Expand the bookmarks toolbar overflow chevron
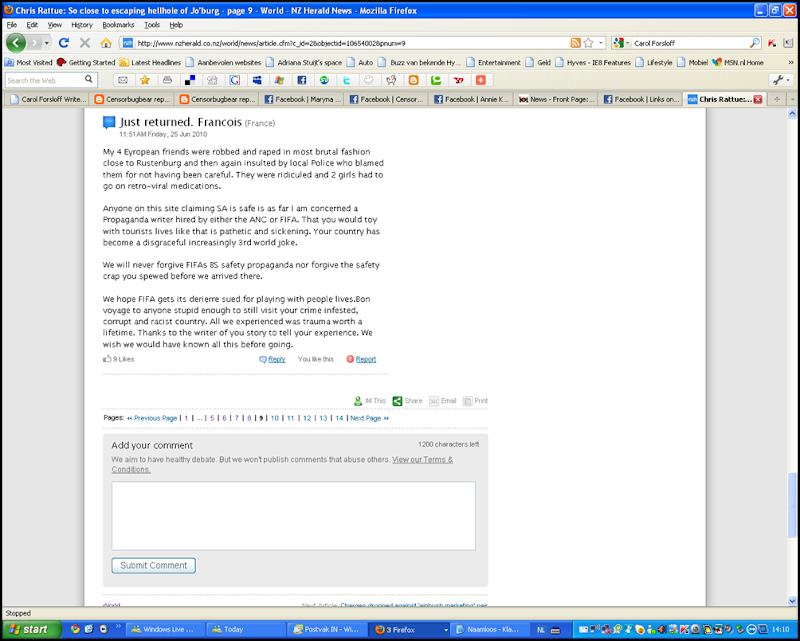This screenshot has height=641, width=800. coord(791,62)
